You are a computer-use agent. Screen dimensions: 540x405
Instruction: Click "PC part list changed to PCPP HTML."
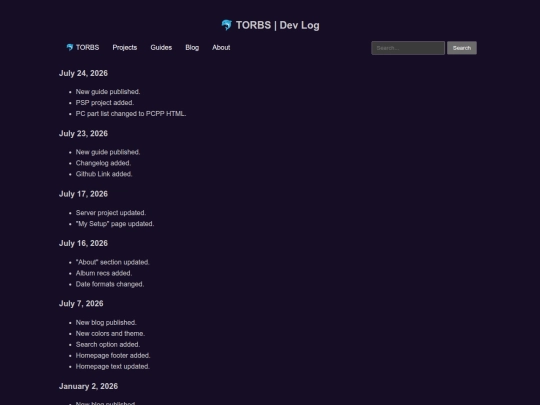click(x=131, y=114)
